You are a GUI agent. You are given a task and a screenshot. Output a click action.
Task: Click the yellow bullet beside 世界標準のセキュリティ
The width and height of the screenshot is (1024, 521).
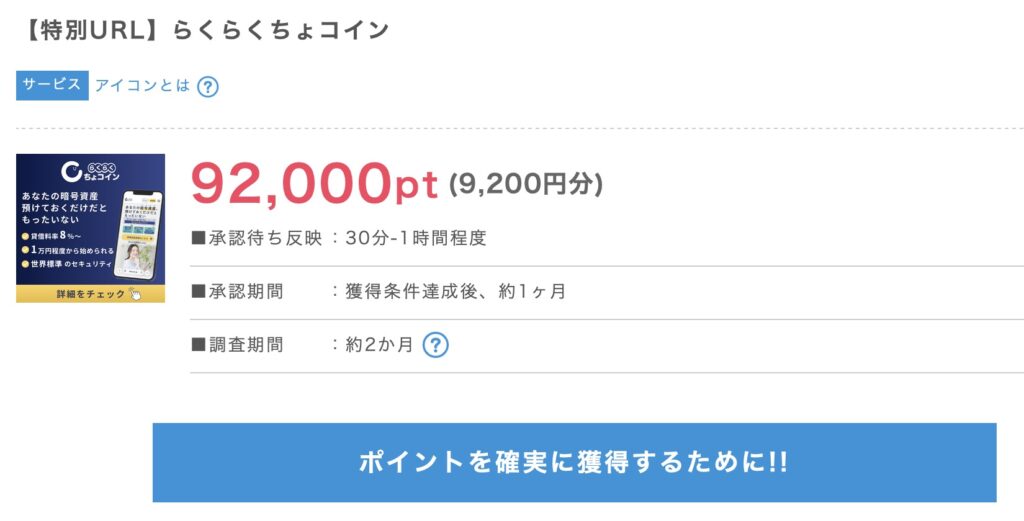25,264
